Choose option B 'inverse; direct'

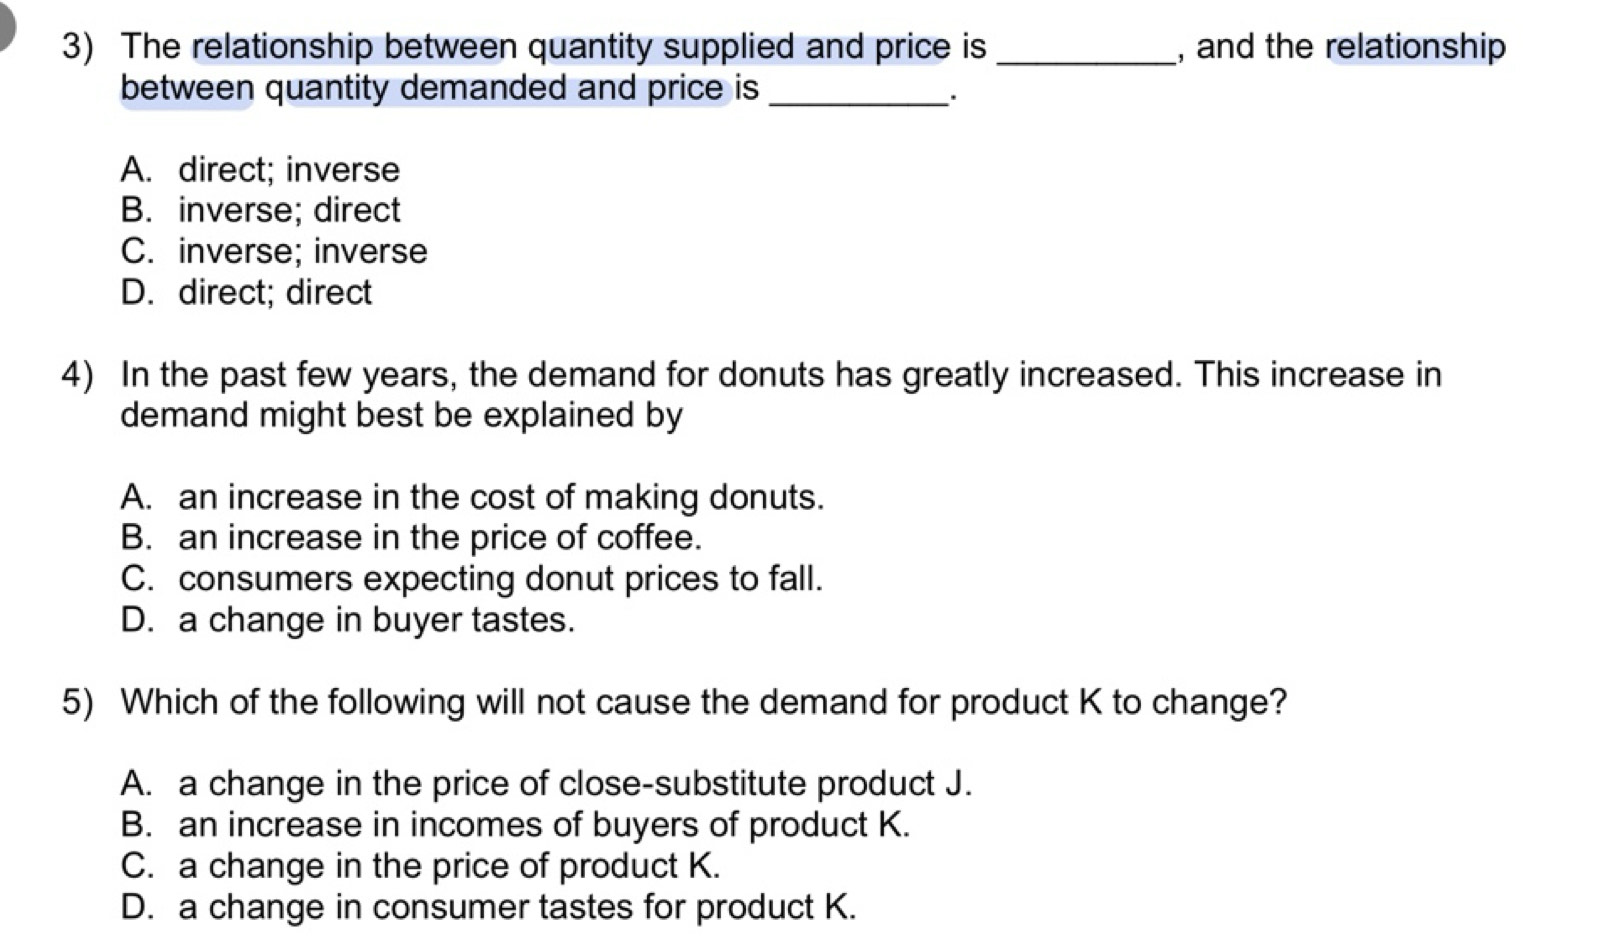pos(288,210)
